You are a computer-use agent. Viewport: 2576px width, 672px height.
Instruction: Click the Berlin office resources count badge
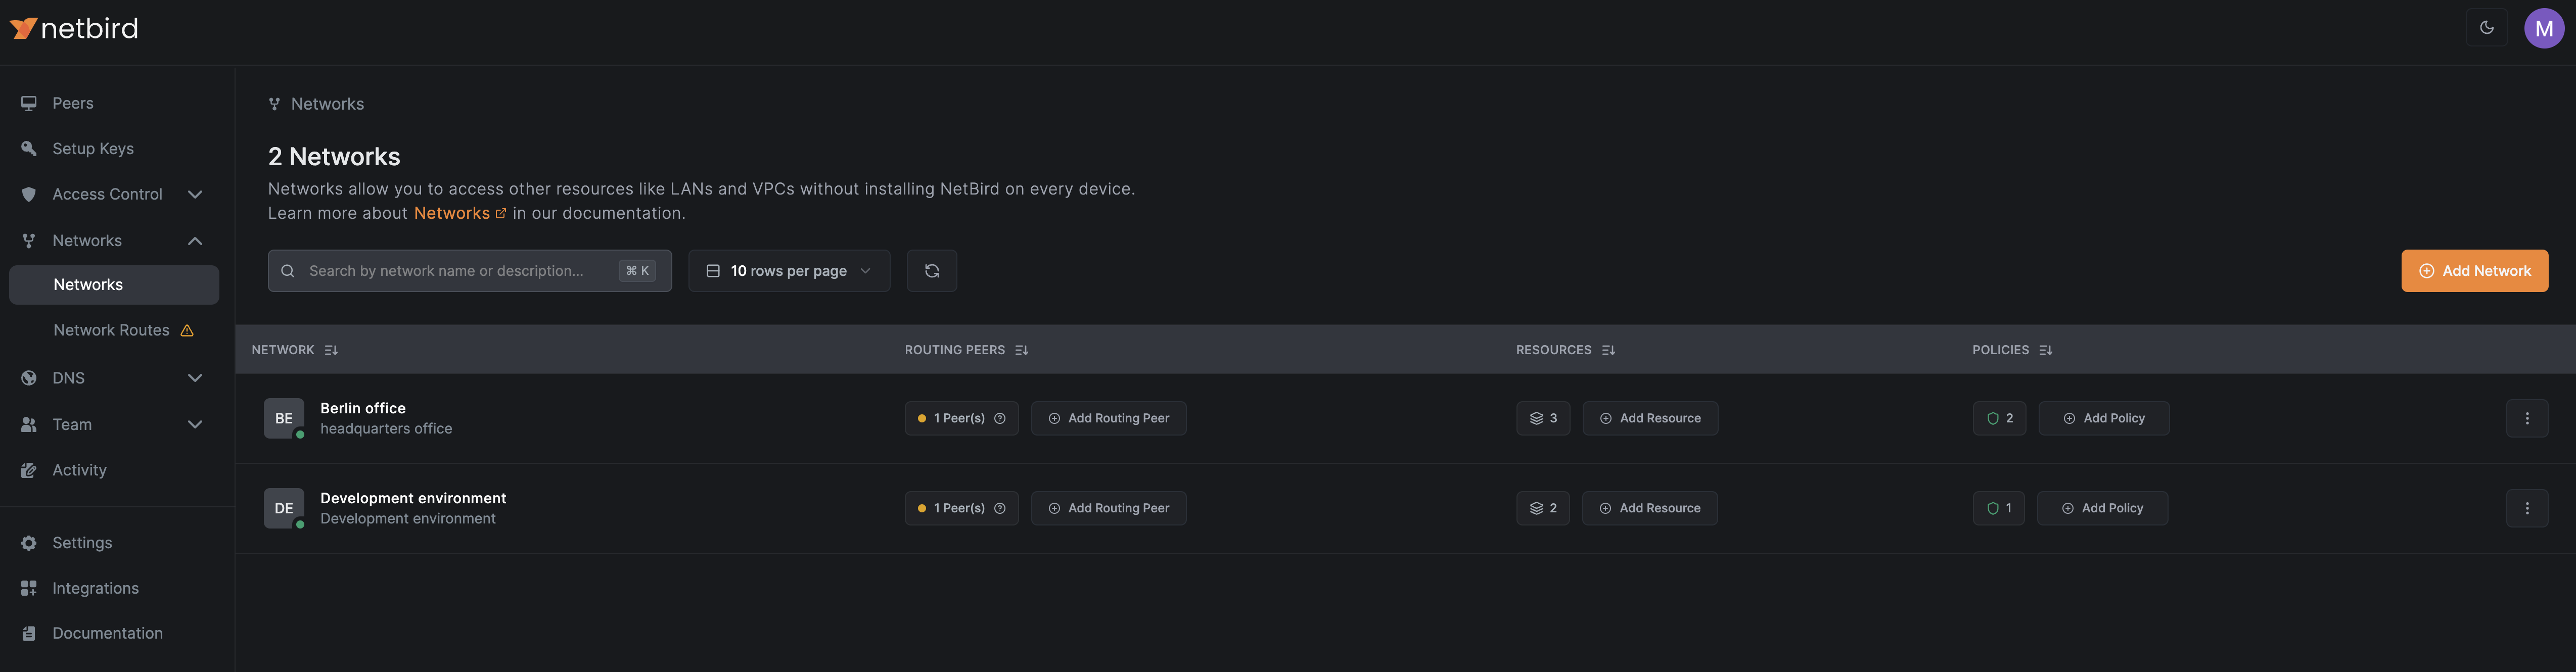pyautogui.click(x=1542, y=418)
